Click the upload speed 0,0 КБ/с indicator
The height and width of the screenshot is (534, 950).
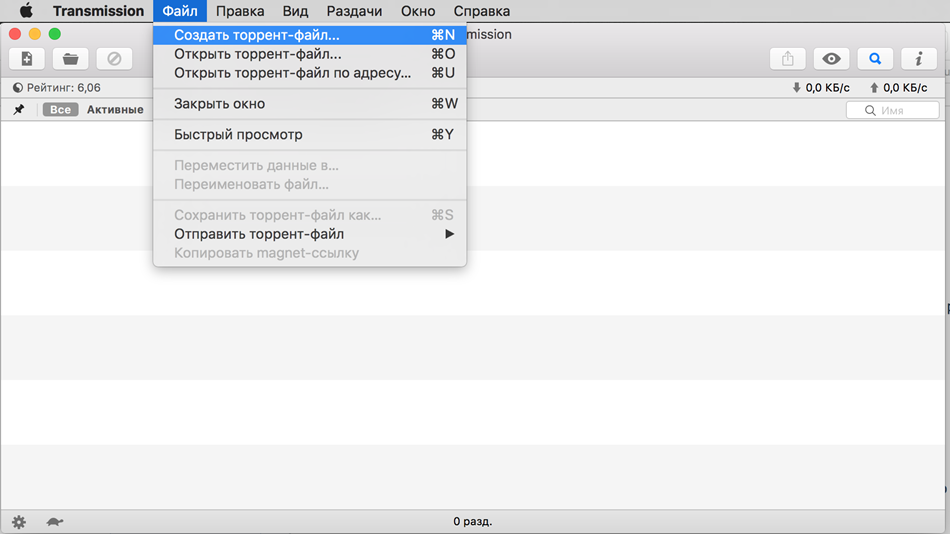coord(899,88)
